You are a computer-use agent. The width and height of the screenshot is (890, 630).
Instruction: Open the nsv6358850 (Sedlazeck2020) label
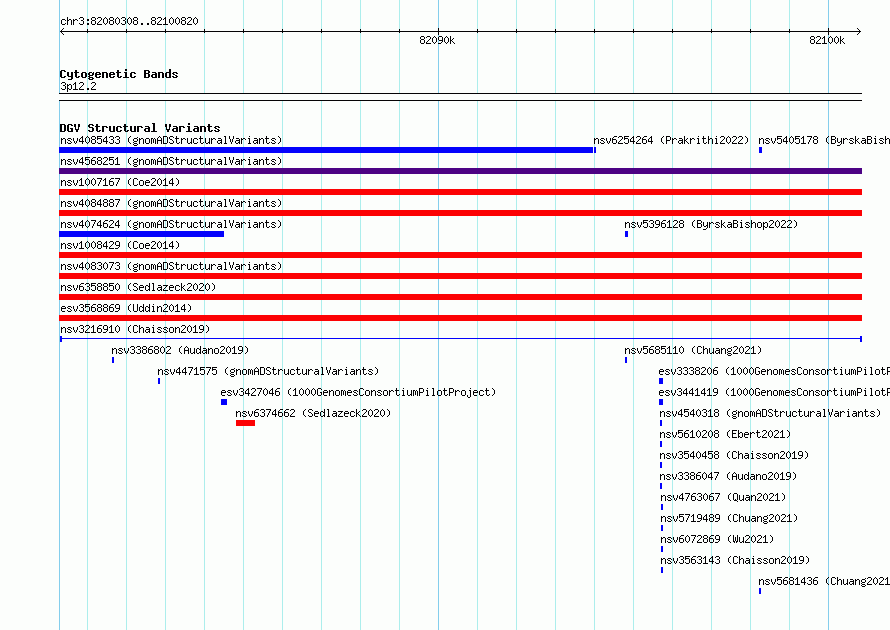(138, 287)
